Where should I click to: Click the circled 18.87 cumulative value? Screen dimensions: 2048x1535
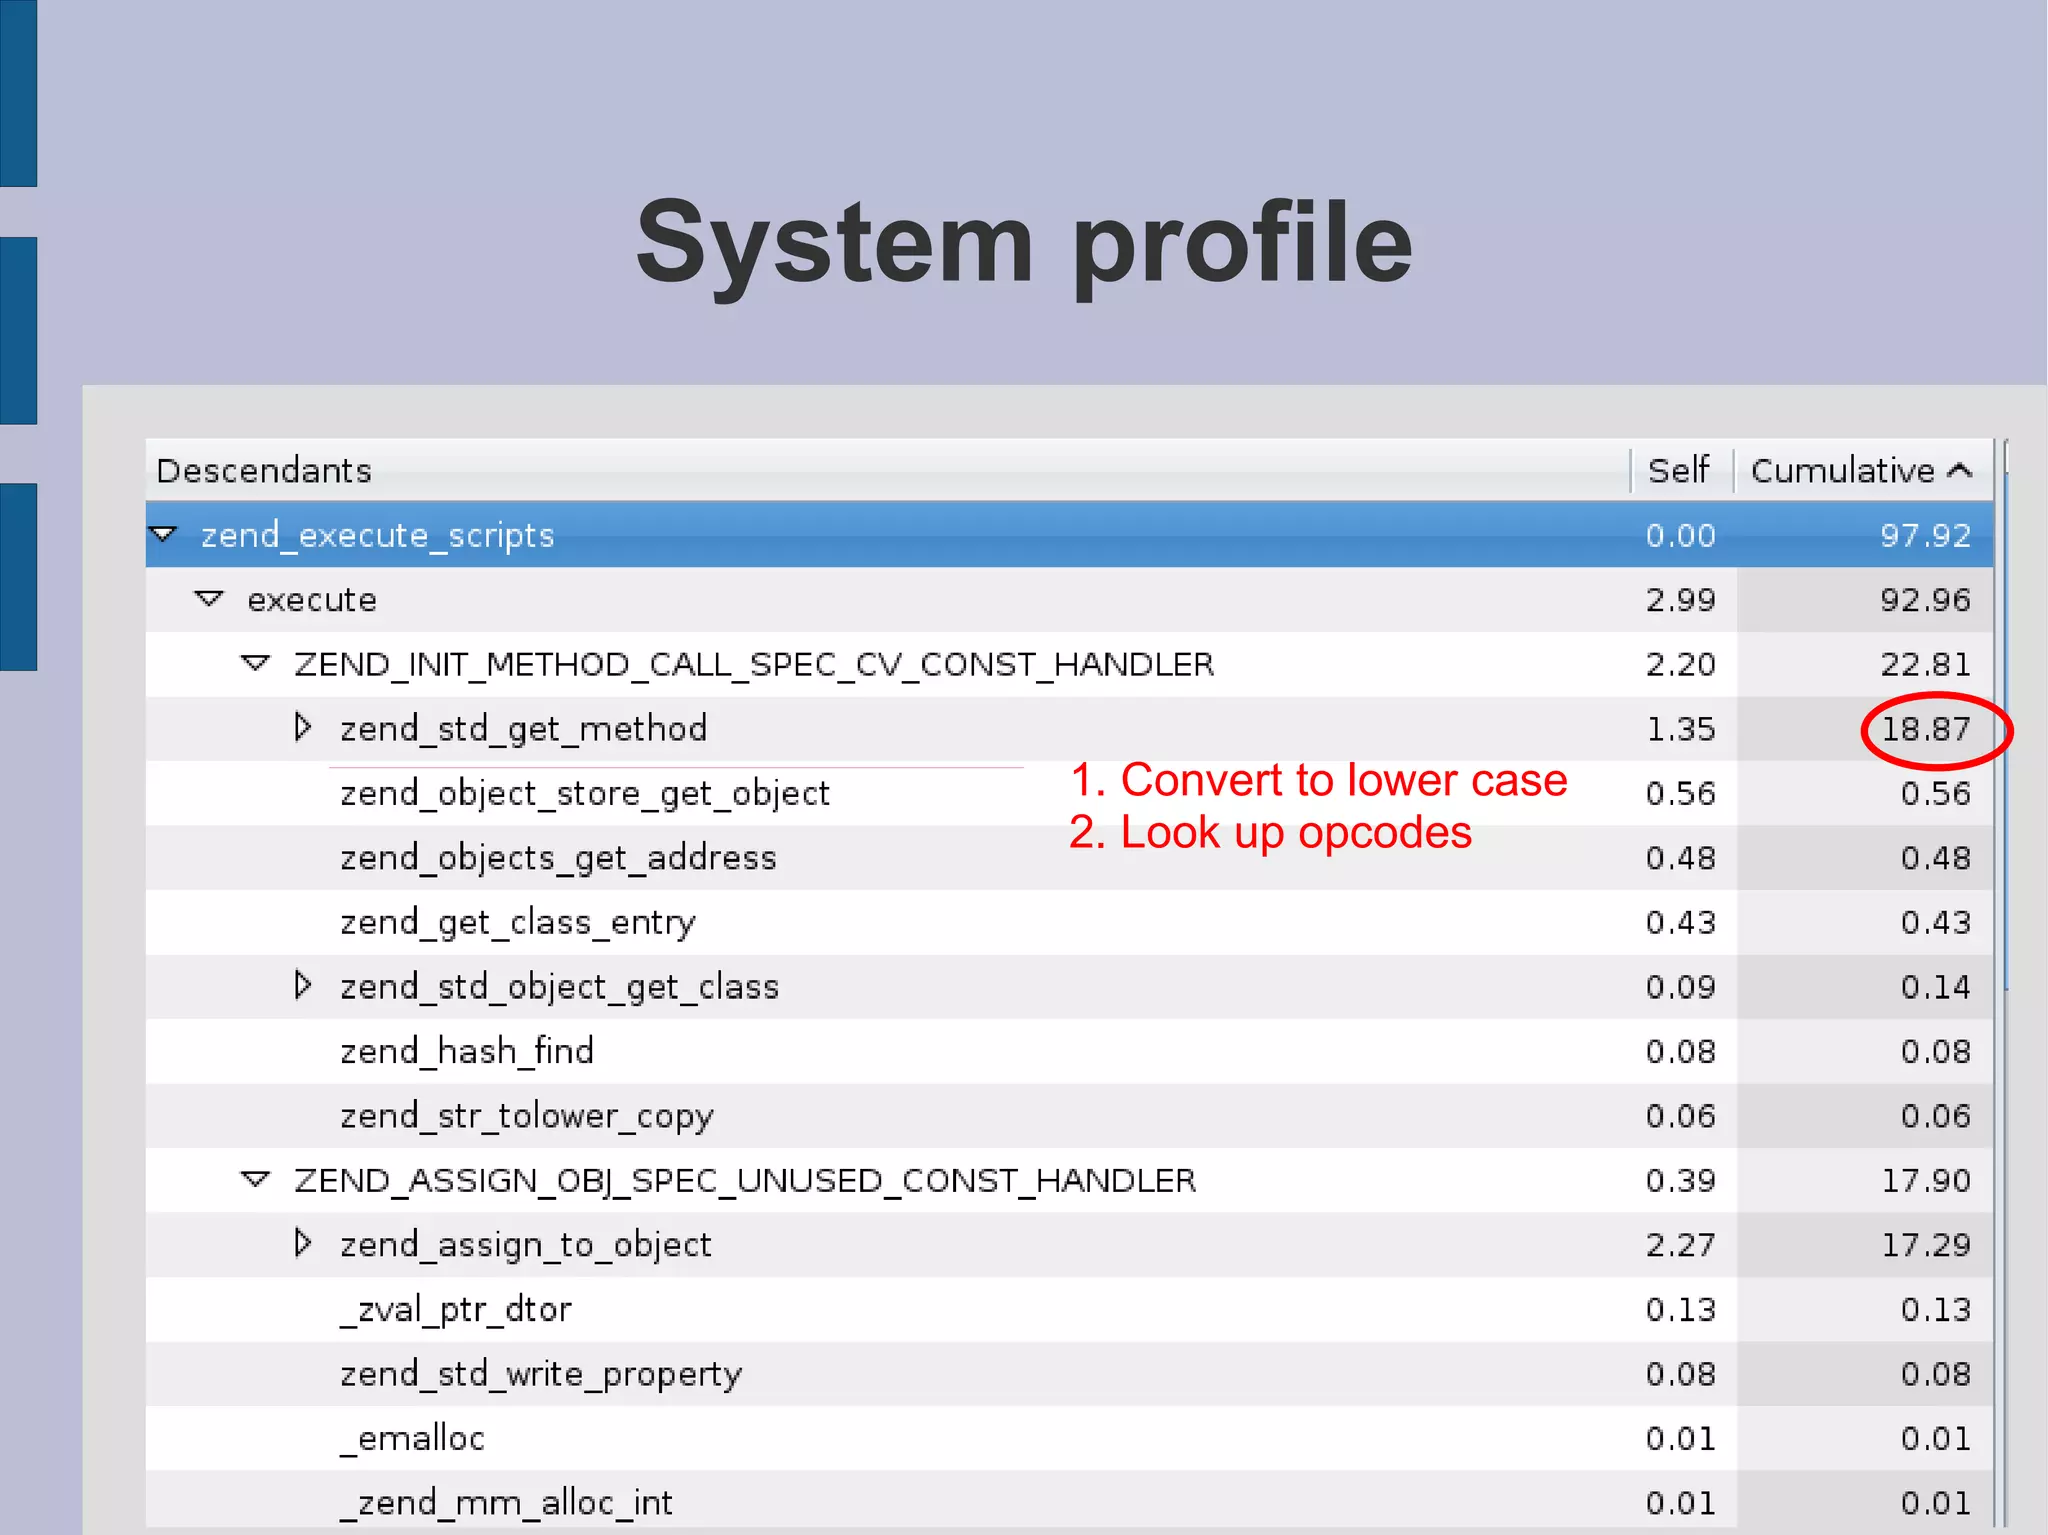pos(1926,729)
